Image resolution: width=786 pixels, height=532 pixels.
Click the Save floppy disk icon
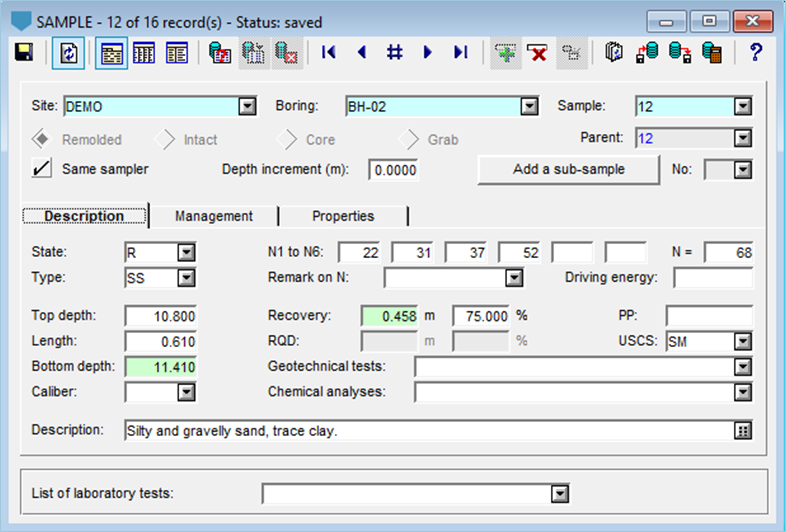[x=24, y=52]
